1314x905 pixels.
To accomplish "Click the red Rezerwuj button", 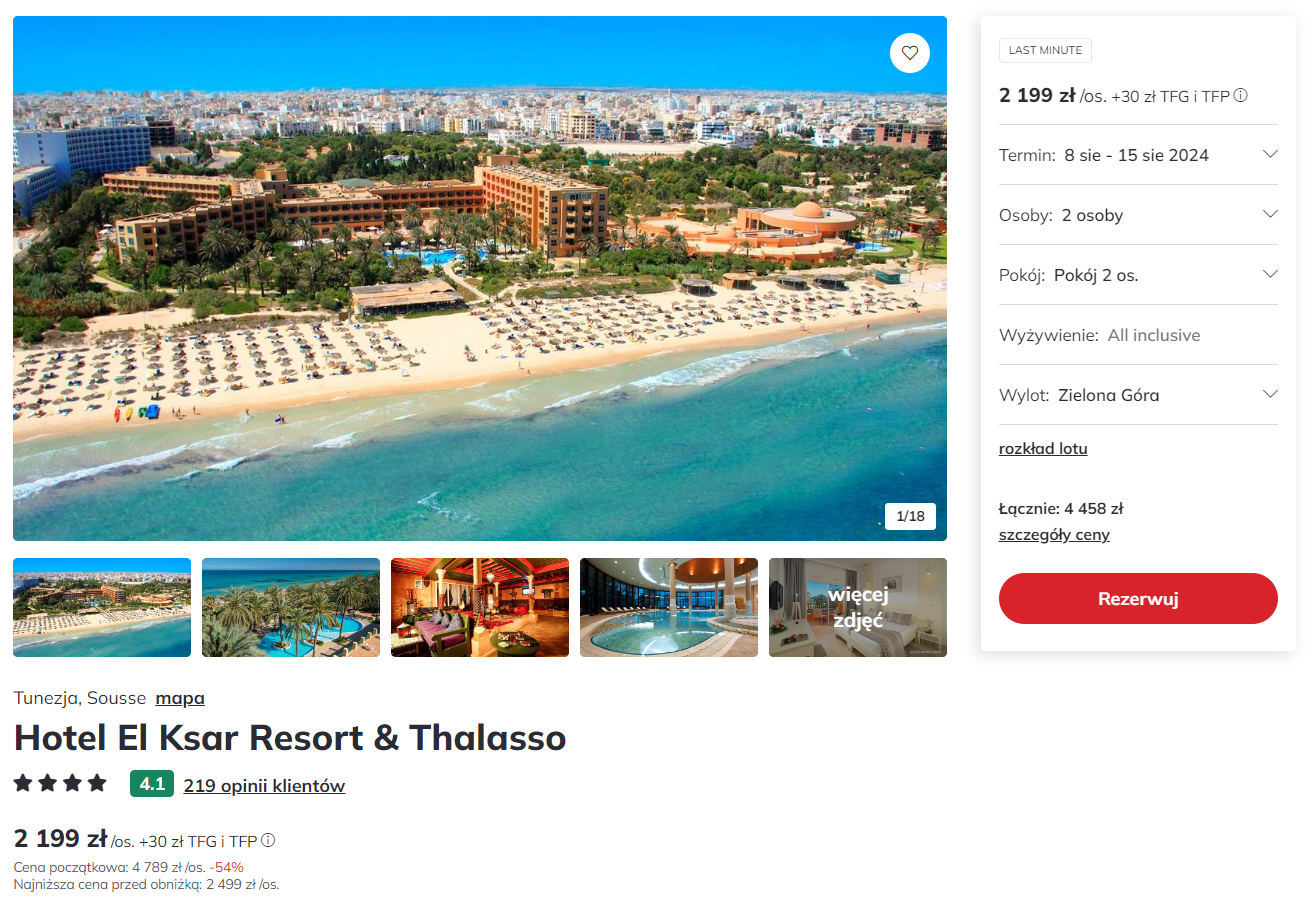I will point(1138,599).
